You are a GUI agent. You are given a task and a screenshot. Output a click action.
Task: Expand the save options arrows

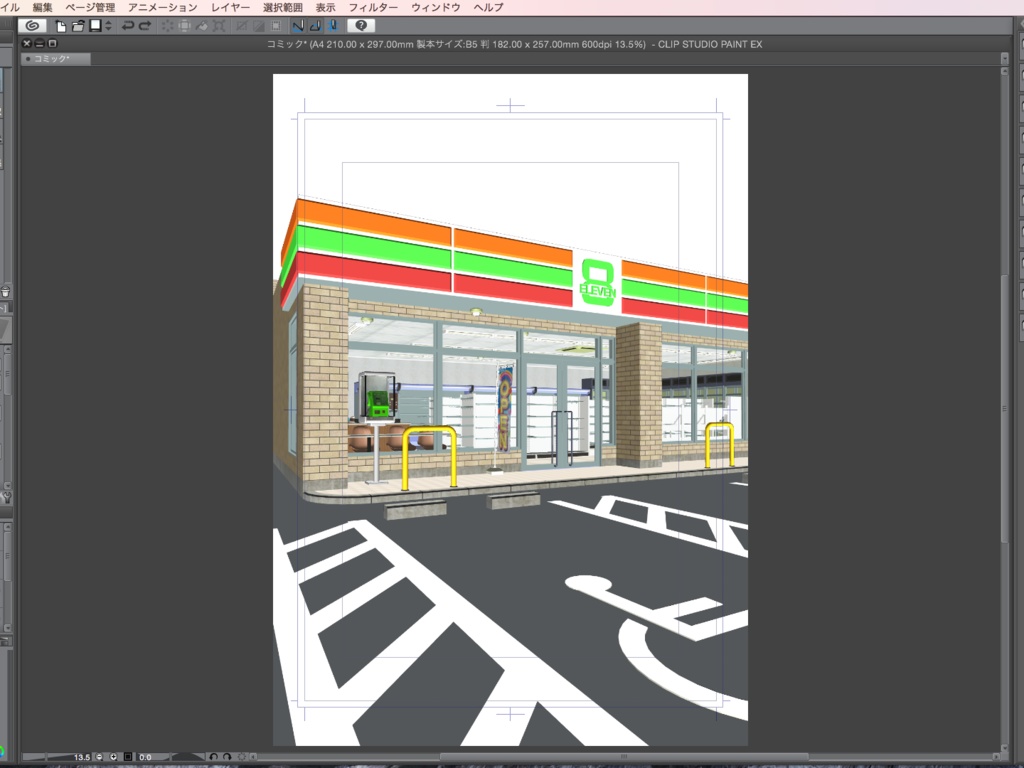108,26
